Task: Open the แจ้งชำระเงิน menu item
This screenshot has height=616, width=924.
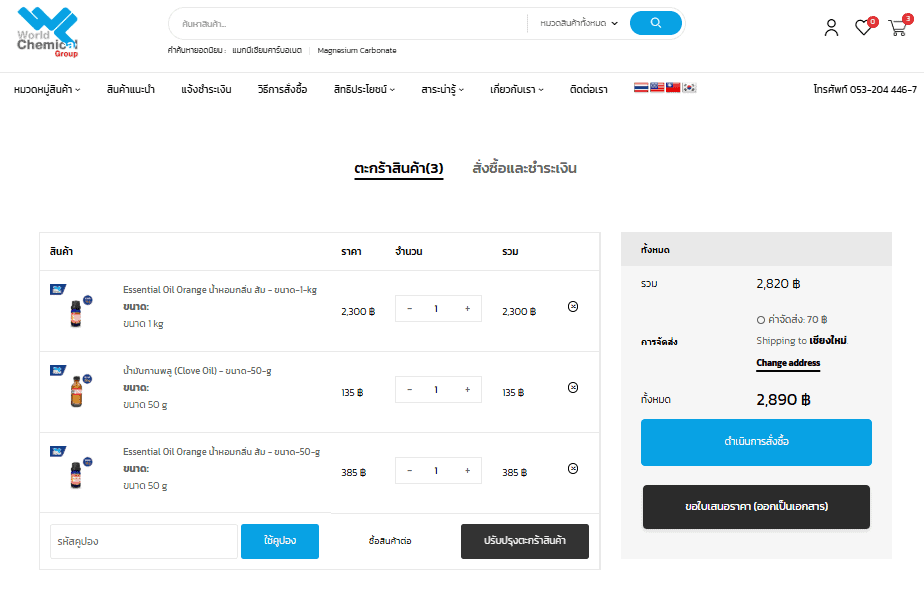Action: click(x=206, y=90)
